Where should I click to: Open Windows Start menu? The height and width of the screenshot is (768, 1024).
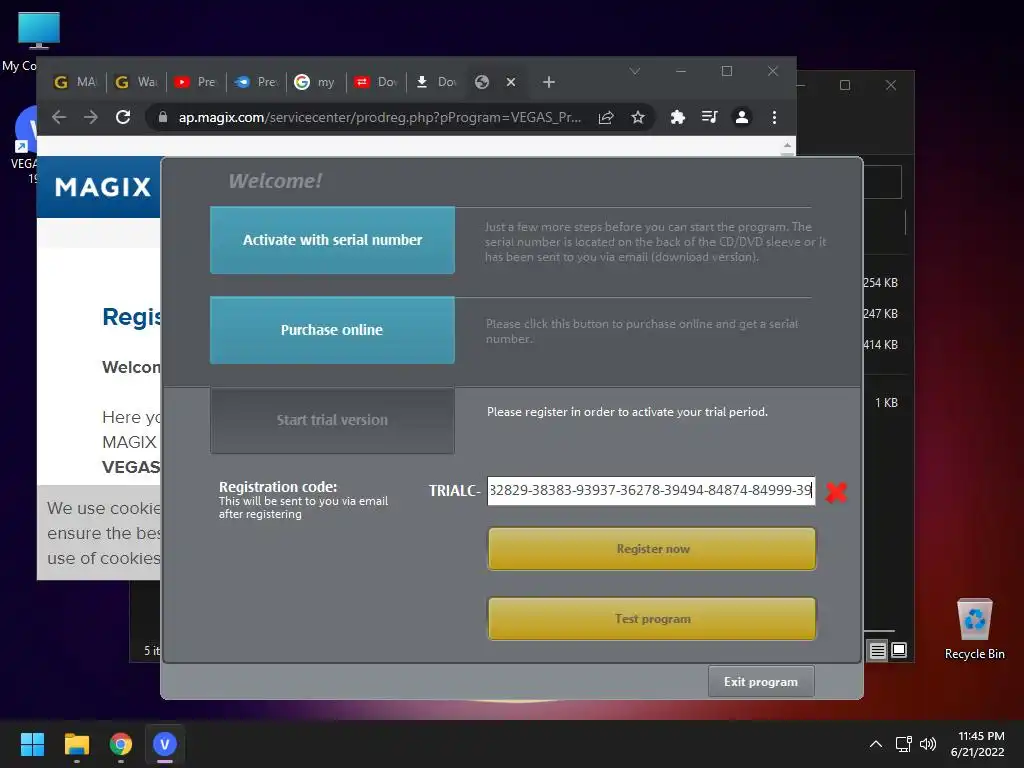32,744
